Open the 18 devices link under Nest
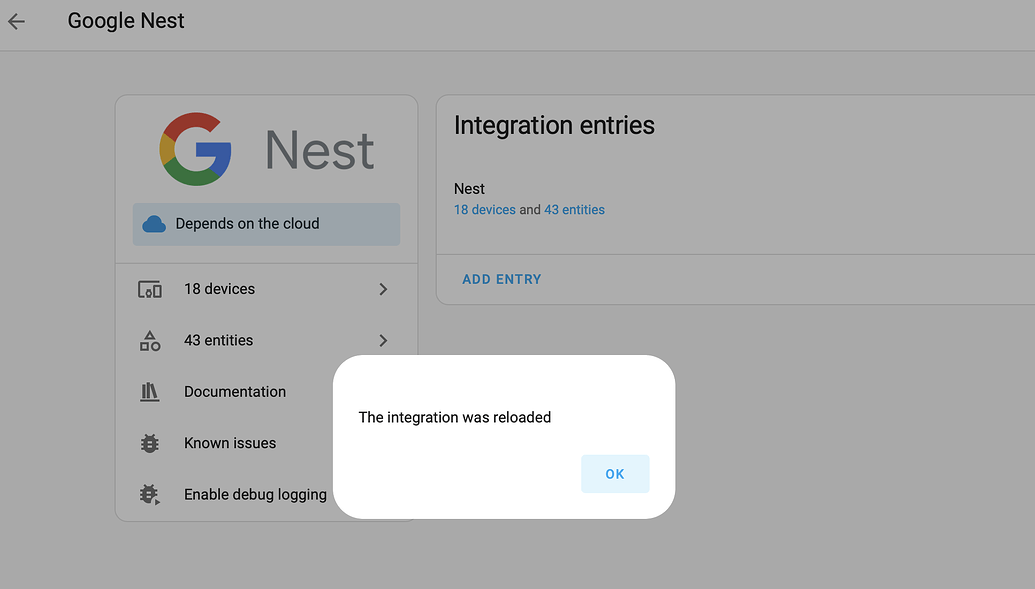This screenshot has width=1035, height=589. coord(485,209)
